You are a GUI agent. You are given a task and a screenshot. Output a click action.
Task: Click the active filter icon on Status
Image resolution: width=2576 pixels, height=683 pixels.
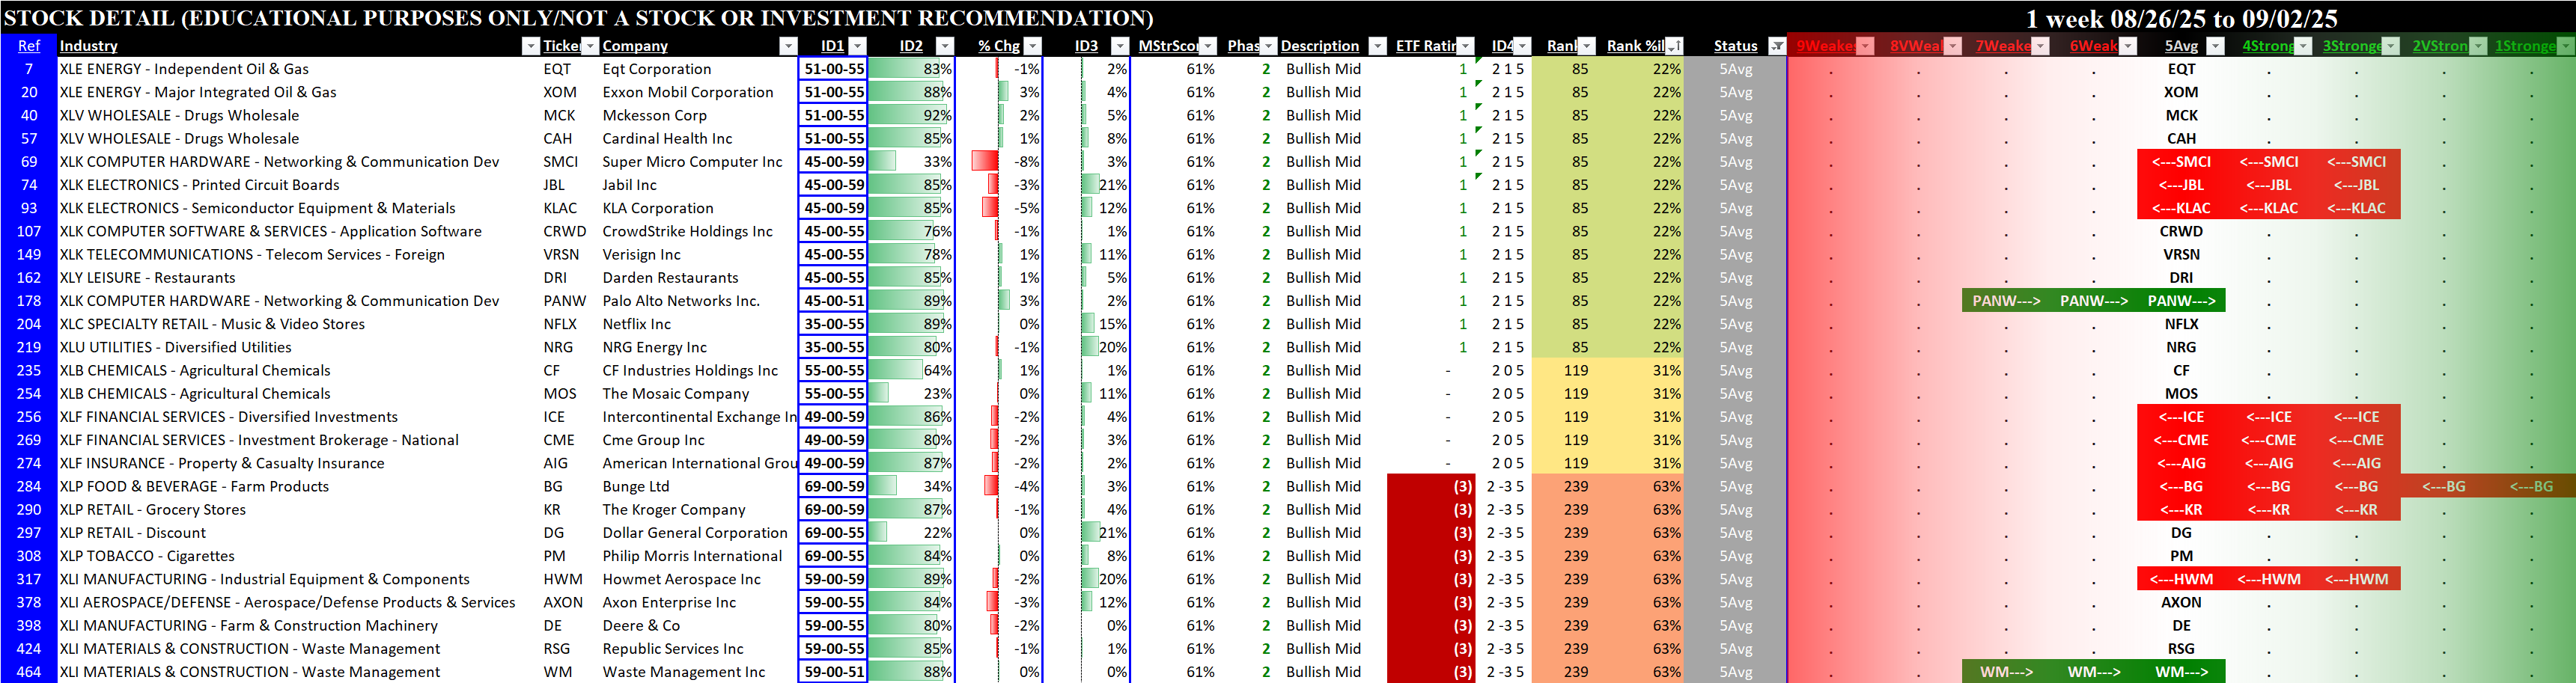click(1776, 46)
